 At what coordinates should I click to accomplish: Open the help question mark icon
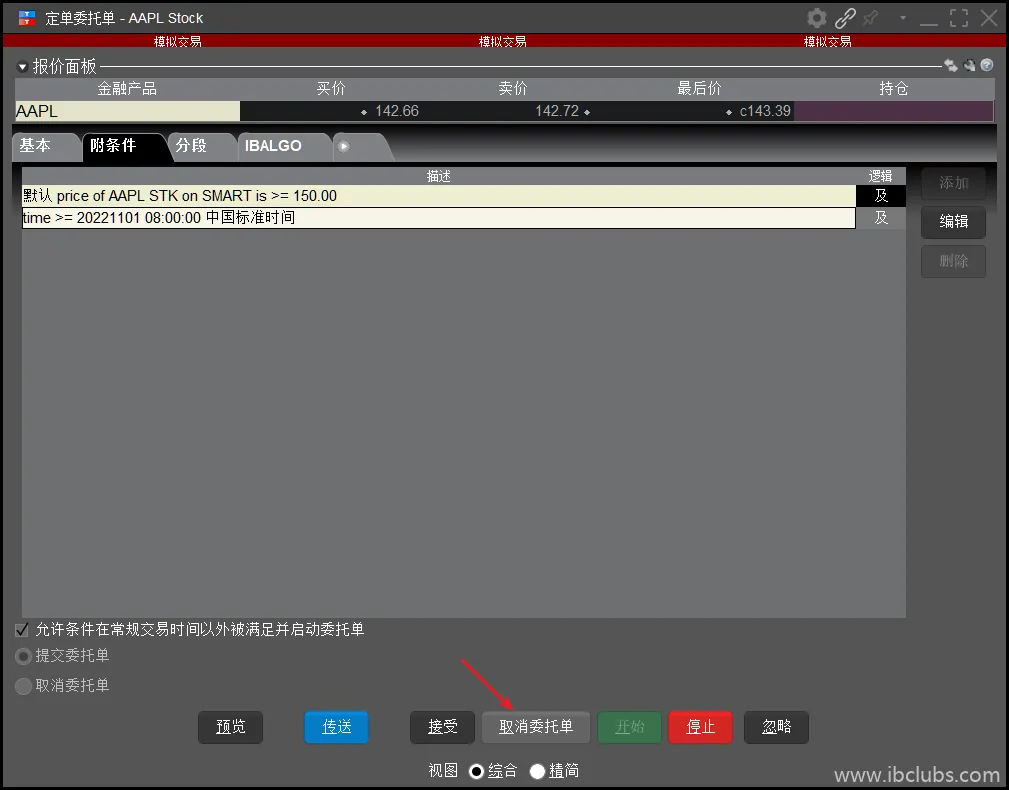(x=987, y=66)
